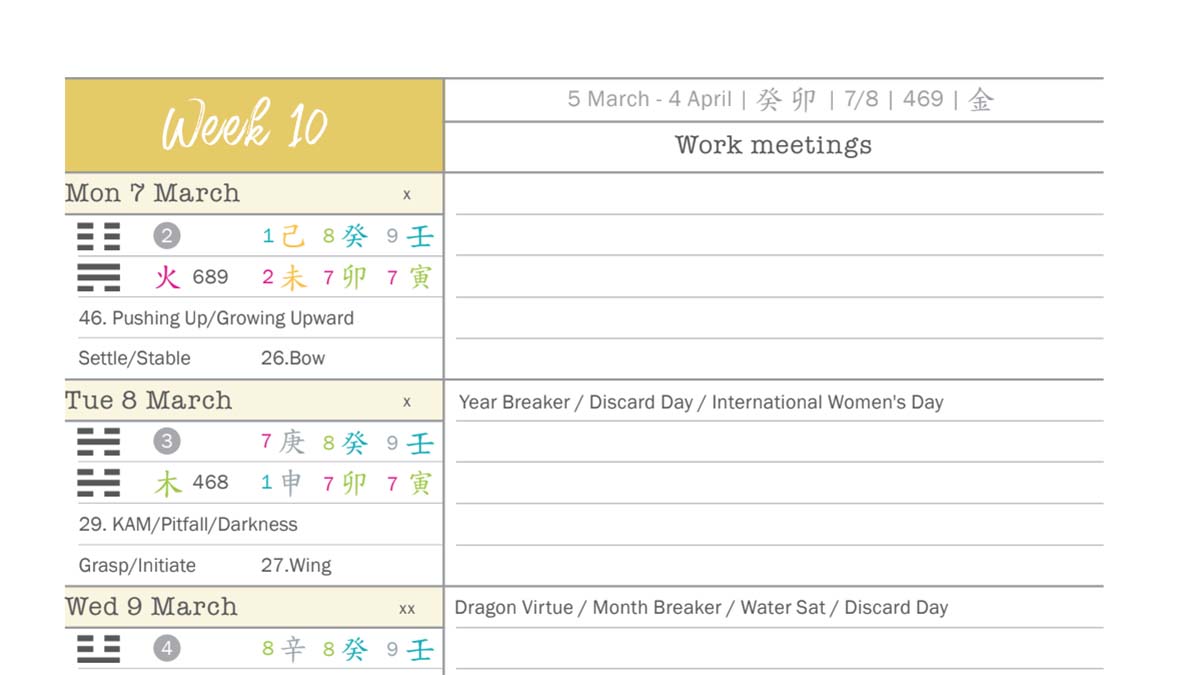
Task: Click the xx marker beside Wed 9 March
Action: (x=407, y=608)
